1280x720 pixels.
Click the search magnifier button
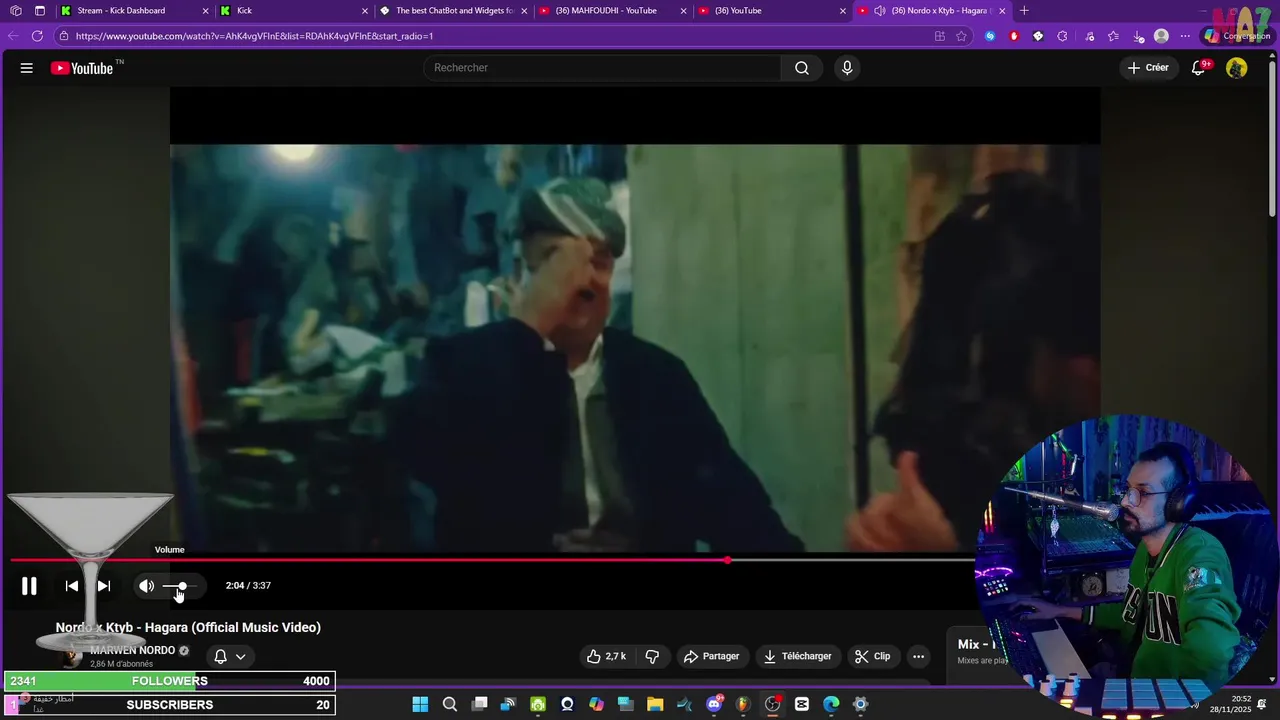[802, 68]
